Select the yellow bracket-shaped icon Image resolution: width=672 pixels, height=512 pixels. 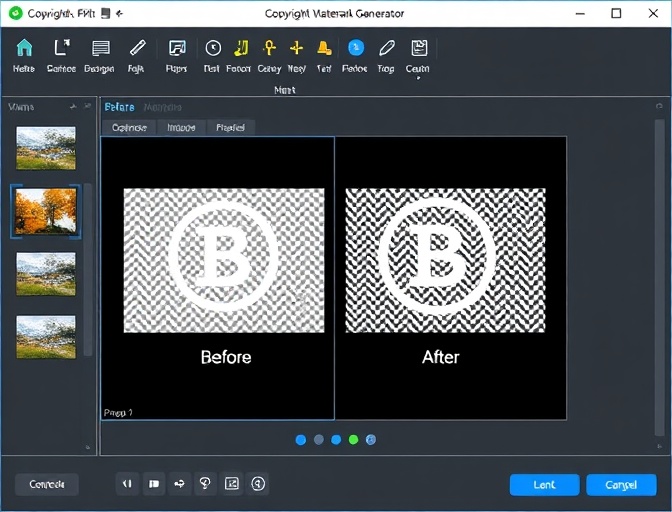click(241, 48)
